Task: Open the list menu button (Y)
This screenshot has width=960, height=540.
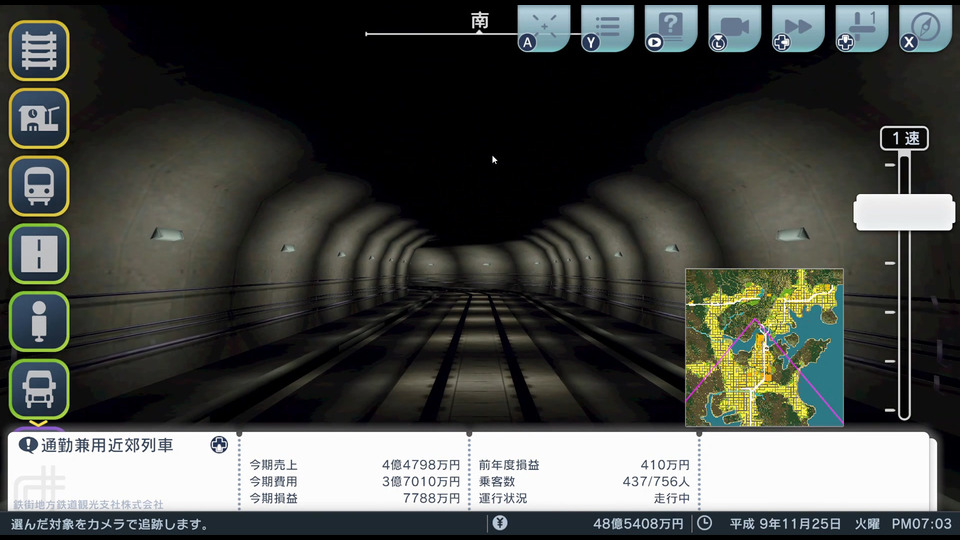Action: [x=607, y=28]
